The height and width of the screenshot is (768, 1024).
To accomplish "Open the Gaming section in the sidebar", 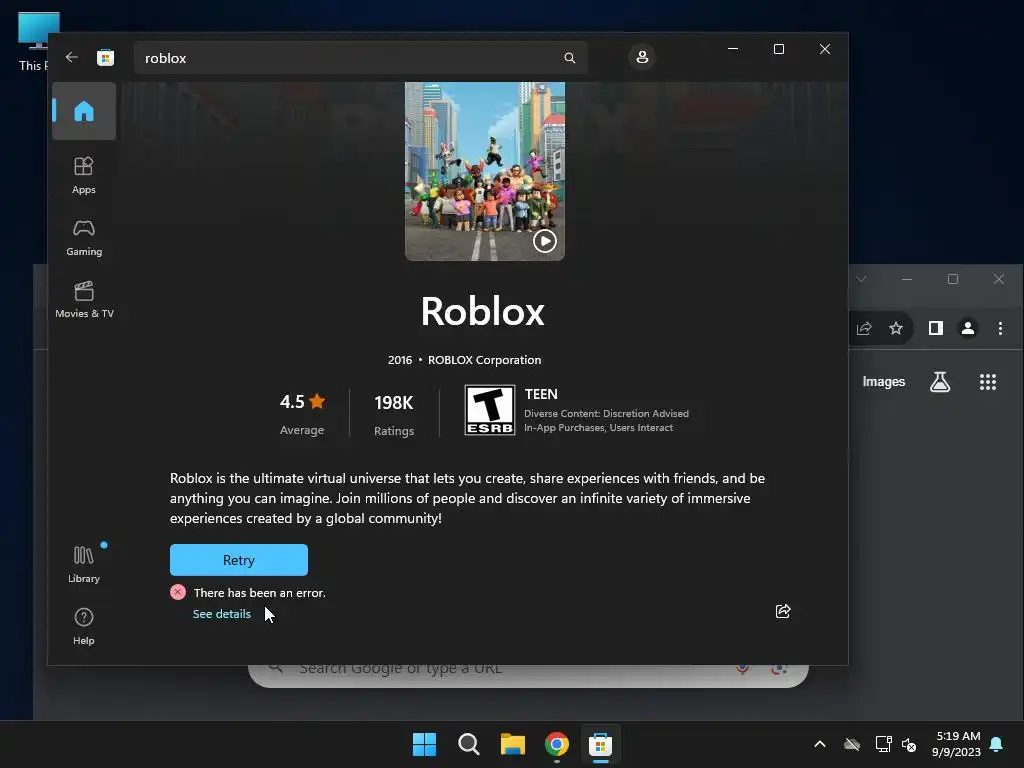I will [x=84, y=237].
